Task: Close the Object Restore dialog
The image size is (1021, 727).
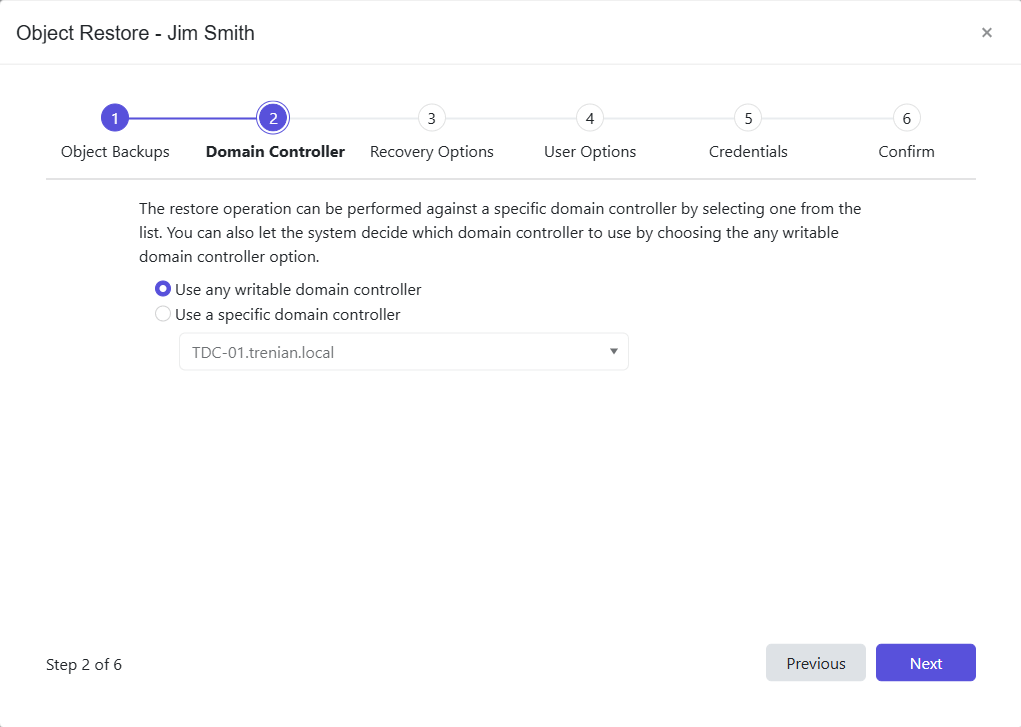Action: [x=987, y=32]
